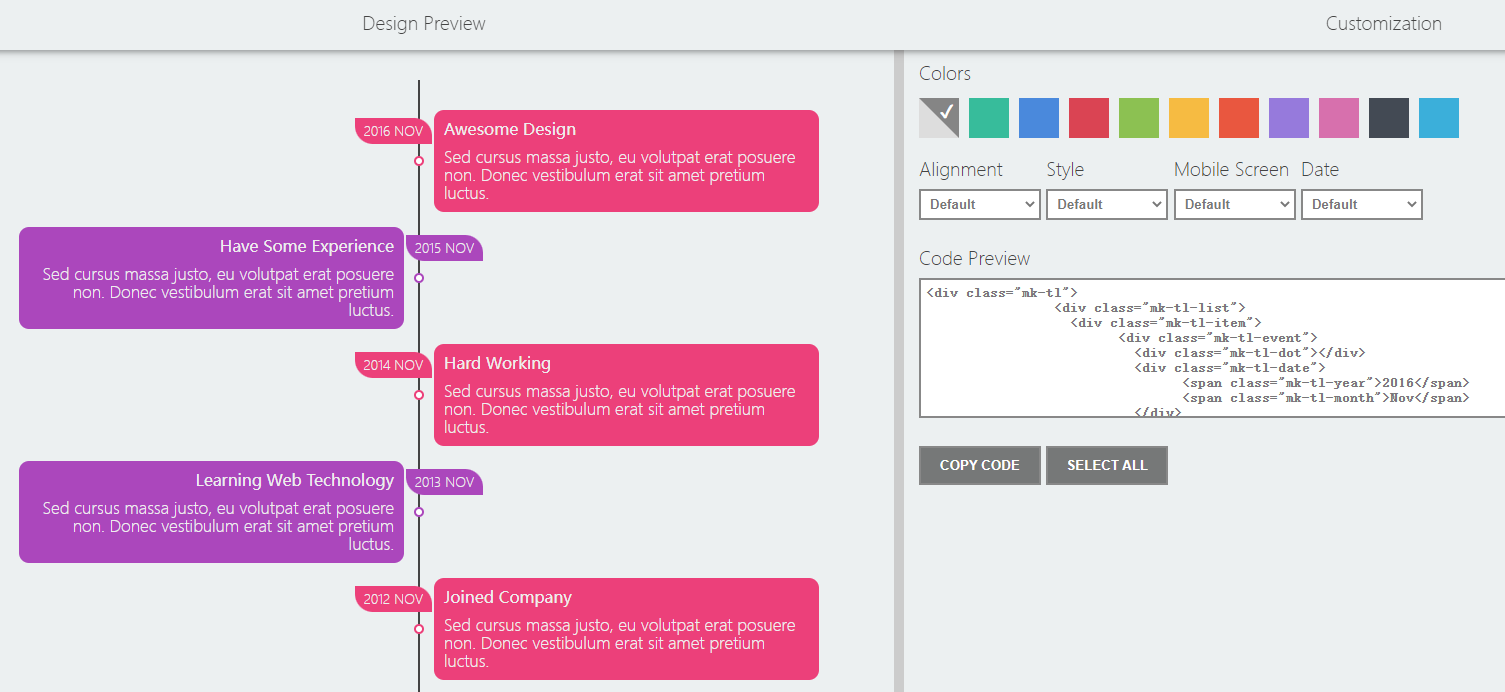Click inside the Code Preview text area
The width and height of the screenshot is (1505, 692).
[x=1210, y=347]
